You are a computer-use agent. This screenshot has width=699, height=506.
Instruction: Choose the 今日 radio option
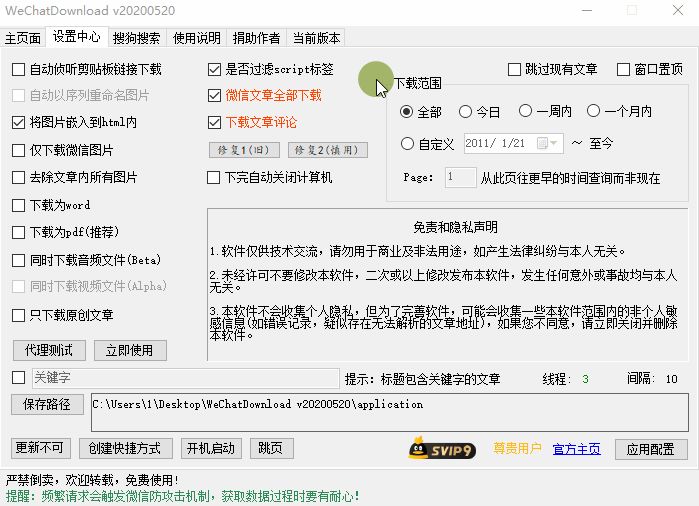coord(465,111)
